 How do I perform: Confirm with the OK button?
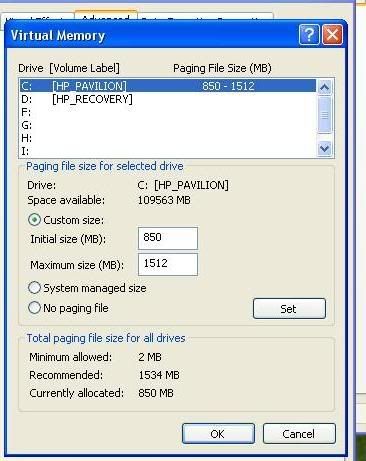218,434
